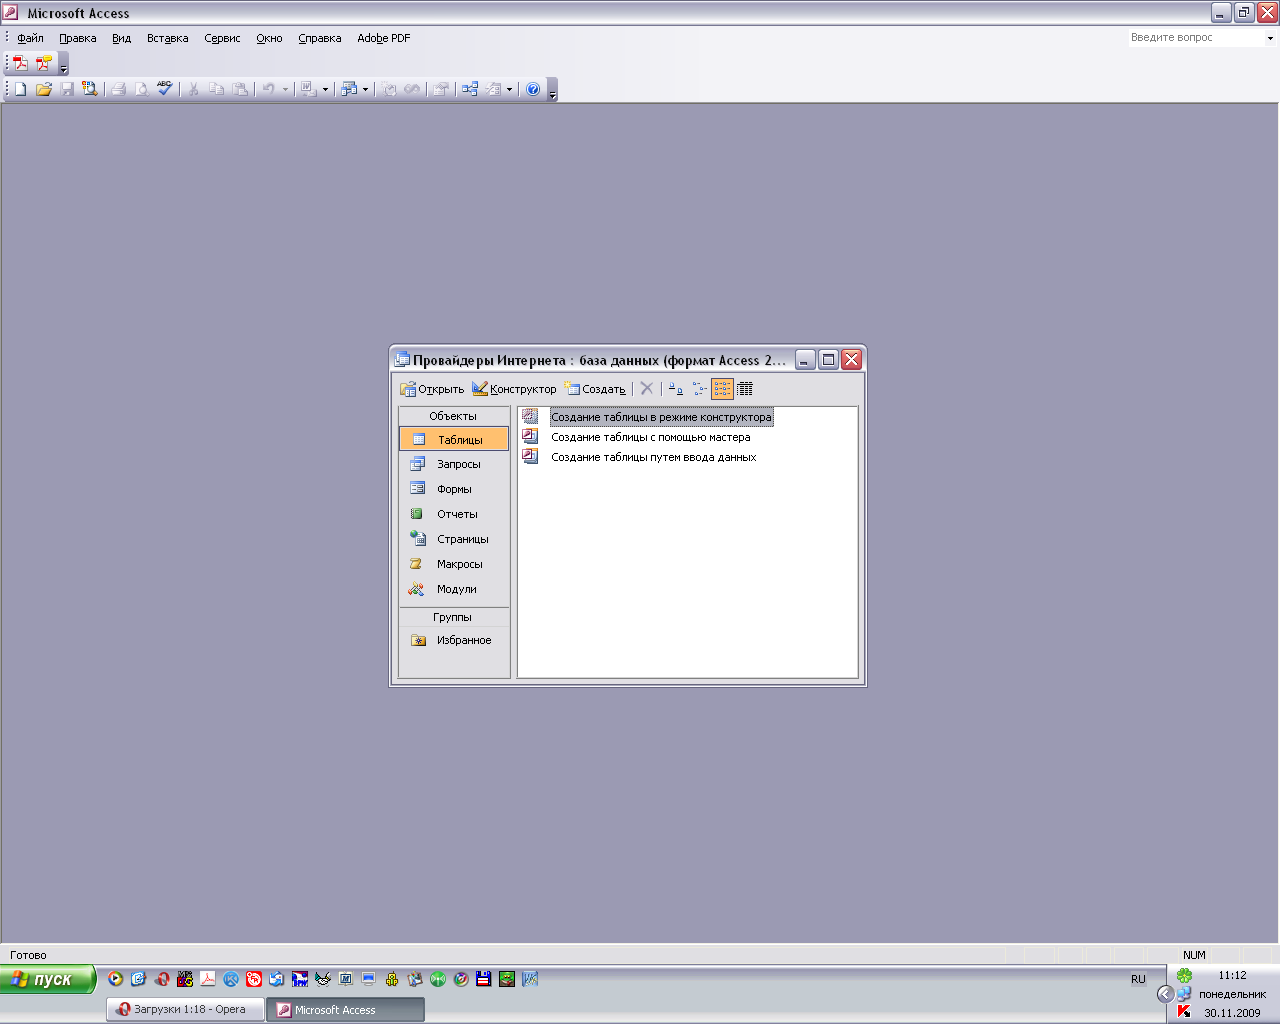Click the RU language indicator in taskbar

coord(1138,979)
